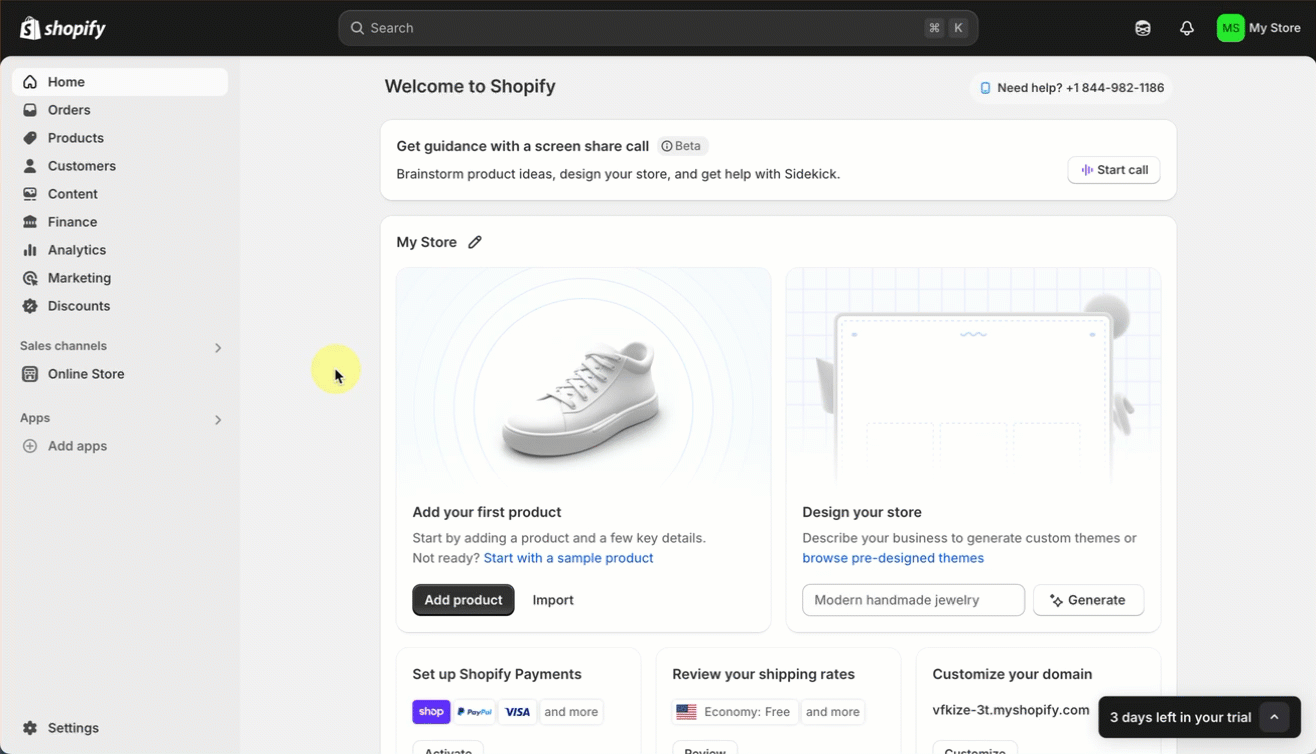Image resolution: width=1316 pixels, height=754 pixels.
Task: Click the vfkize-3t.myshopify.com domain text
Action: click(1010, 710)
